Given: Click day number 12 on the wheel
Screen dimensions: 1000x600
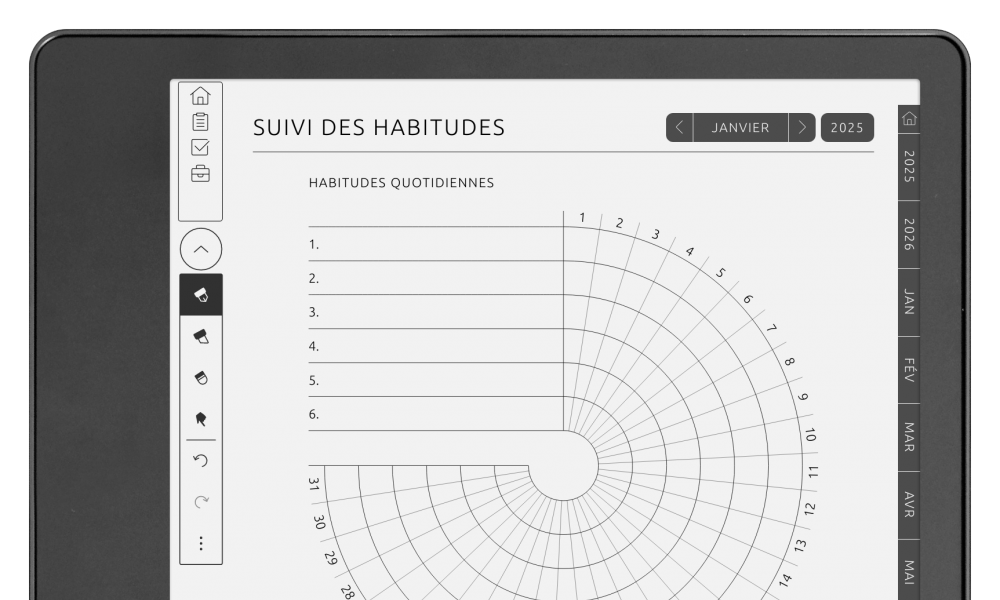Looking at the screenshot, I should [809, 509].
